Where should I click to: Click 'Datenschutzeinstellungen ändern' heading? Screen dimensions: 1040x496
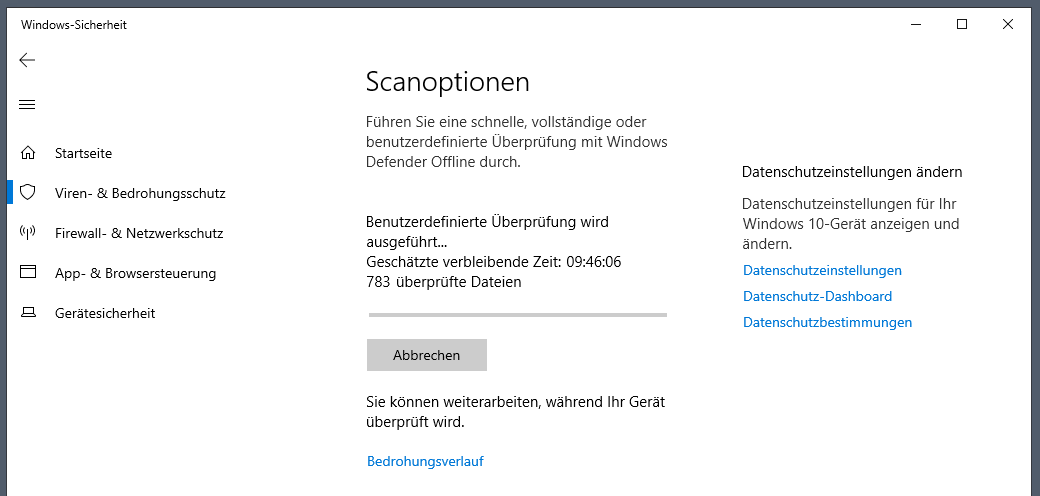852,172
